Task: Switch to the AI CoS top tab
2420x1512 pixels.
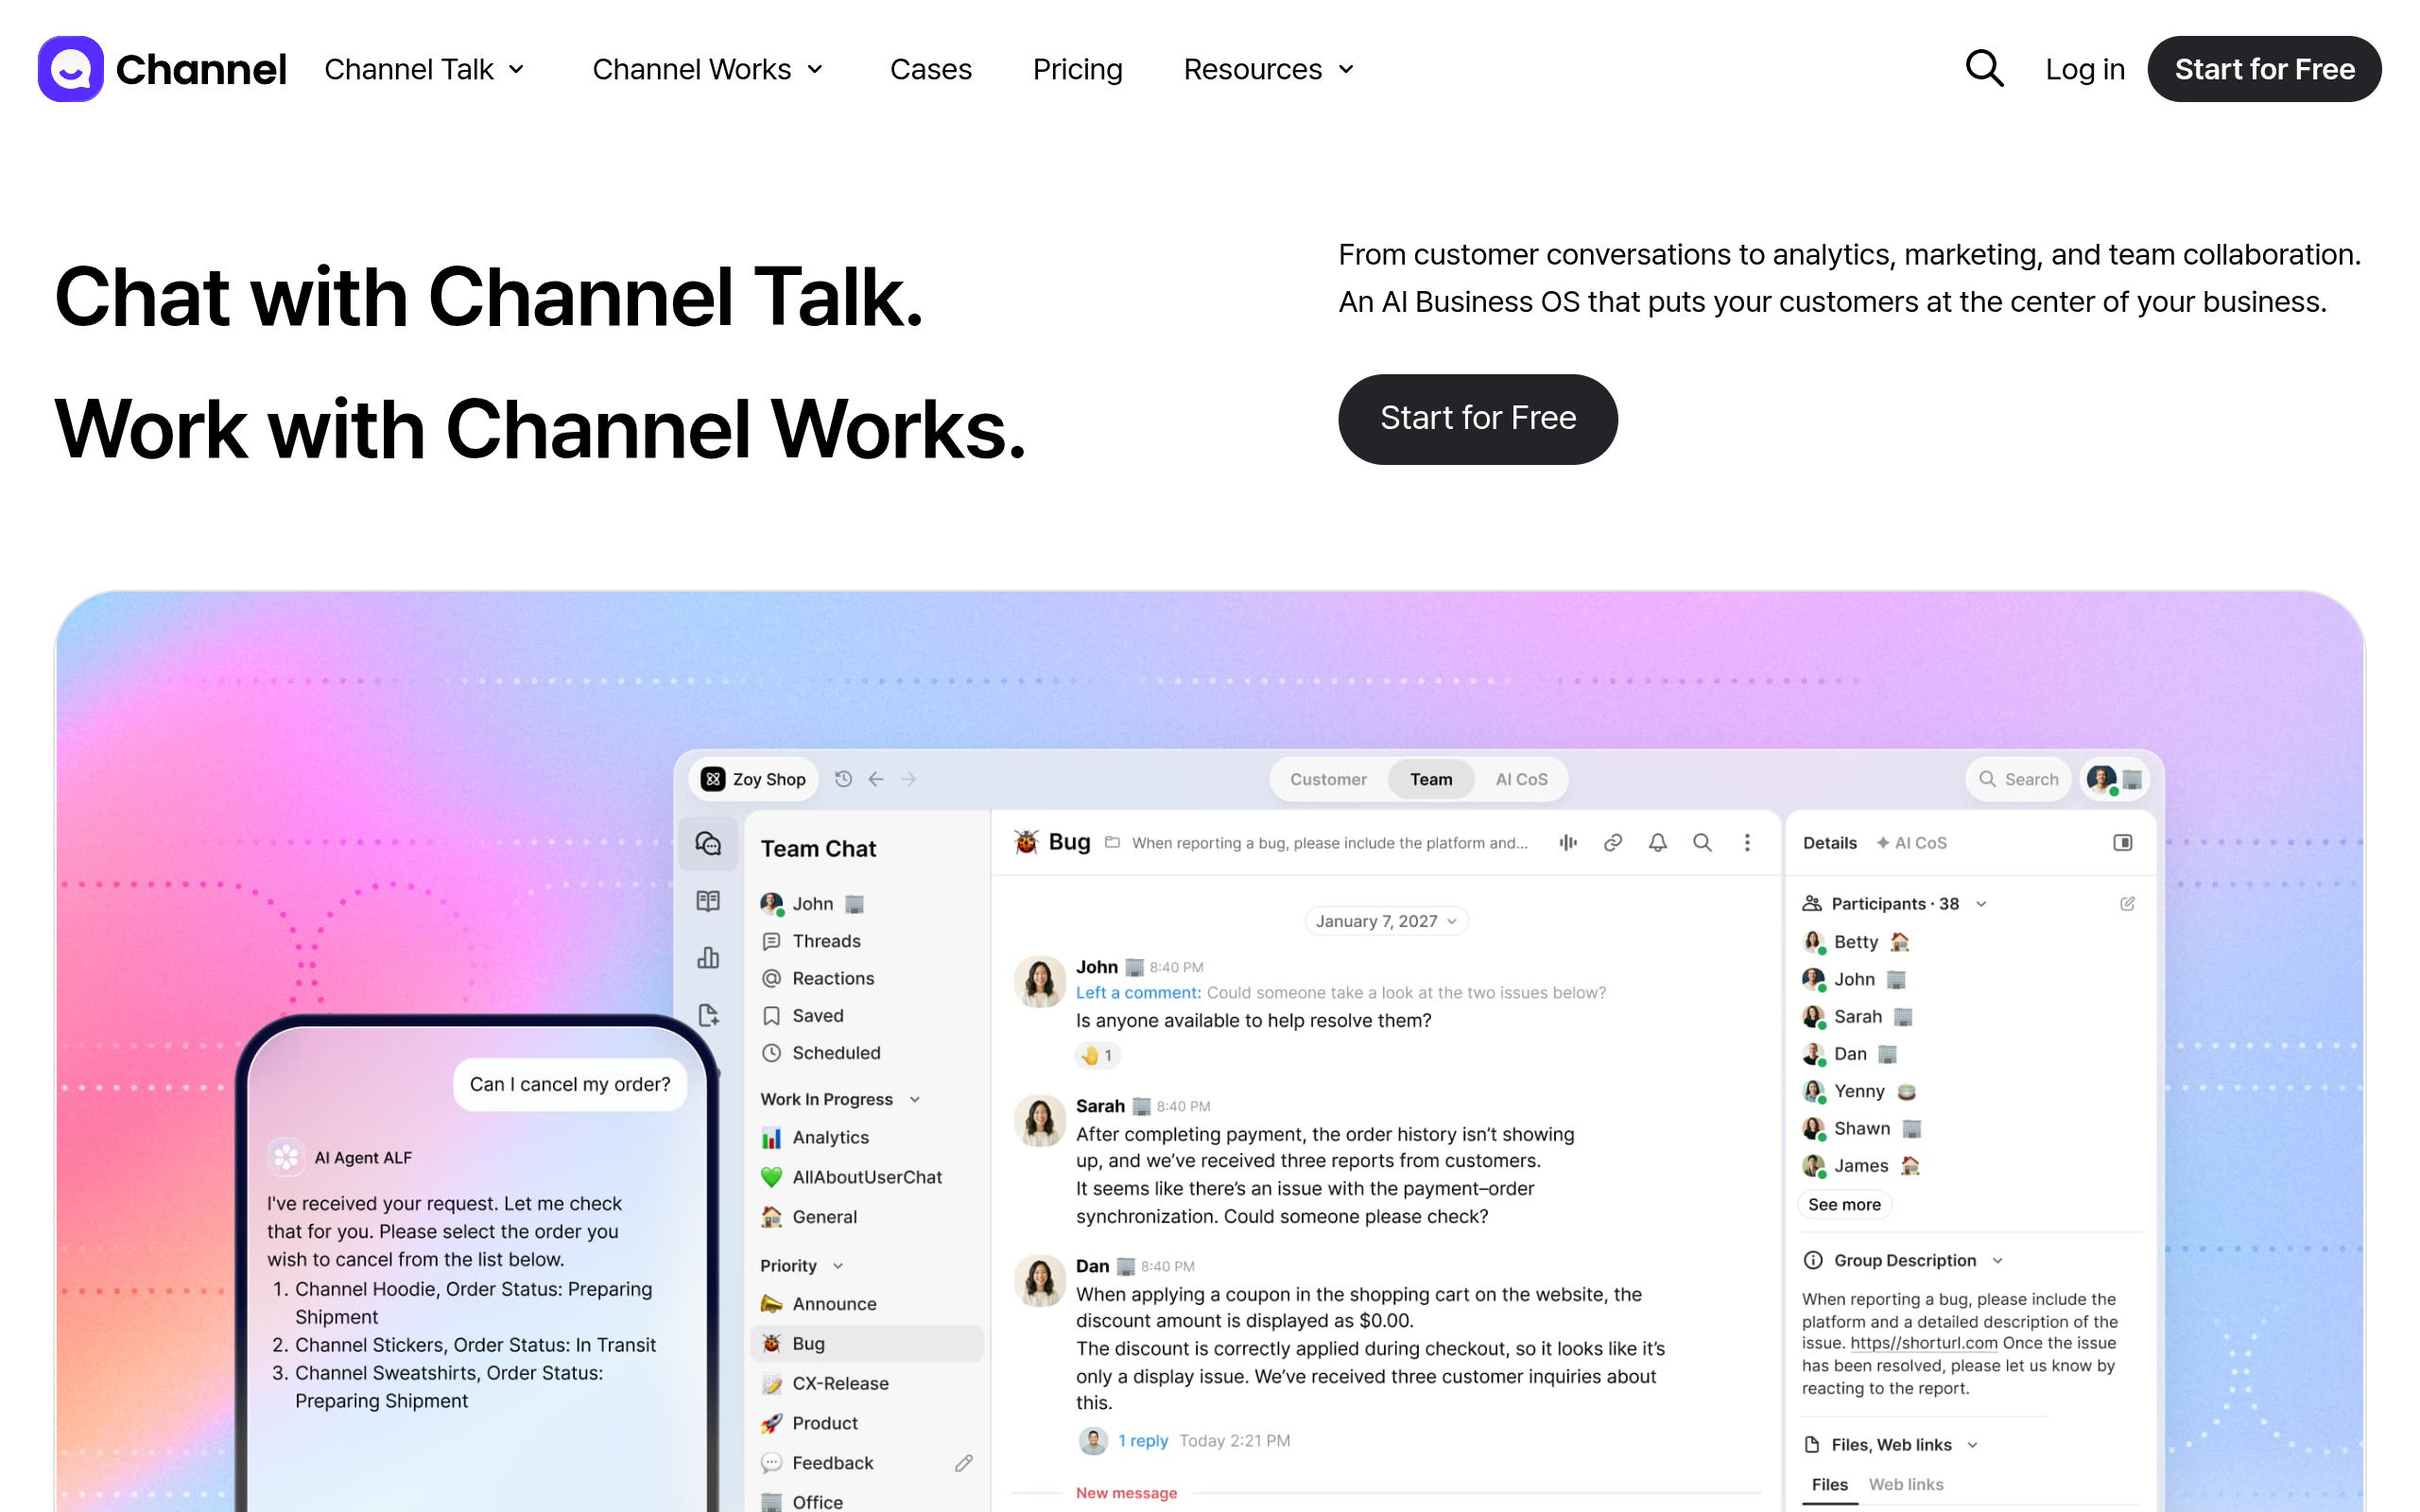Action: [1521, 779]
